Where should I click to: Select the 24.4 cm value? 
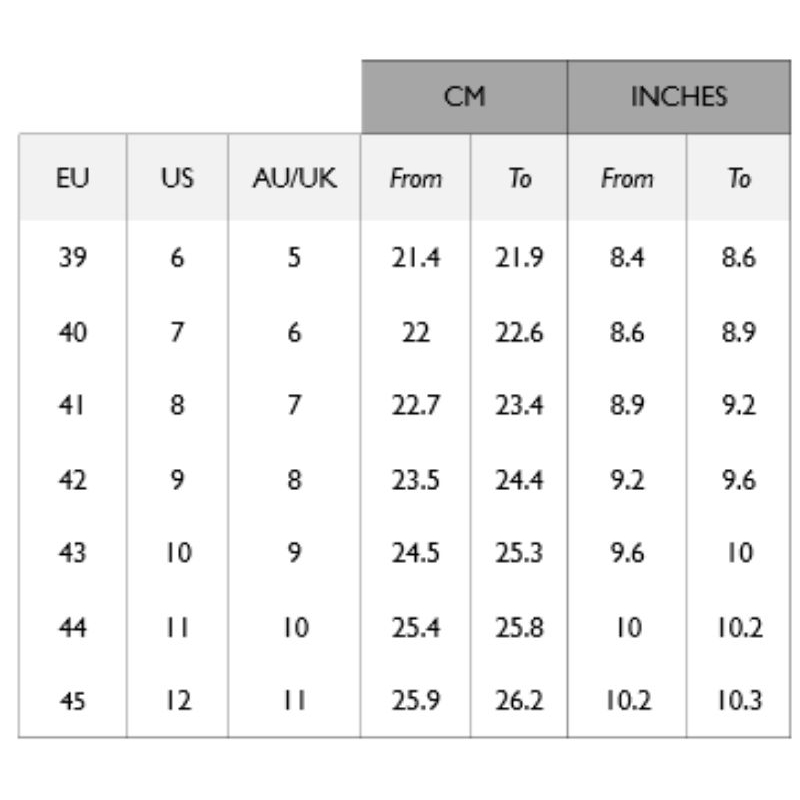[x=519, y=480]
